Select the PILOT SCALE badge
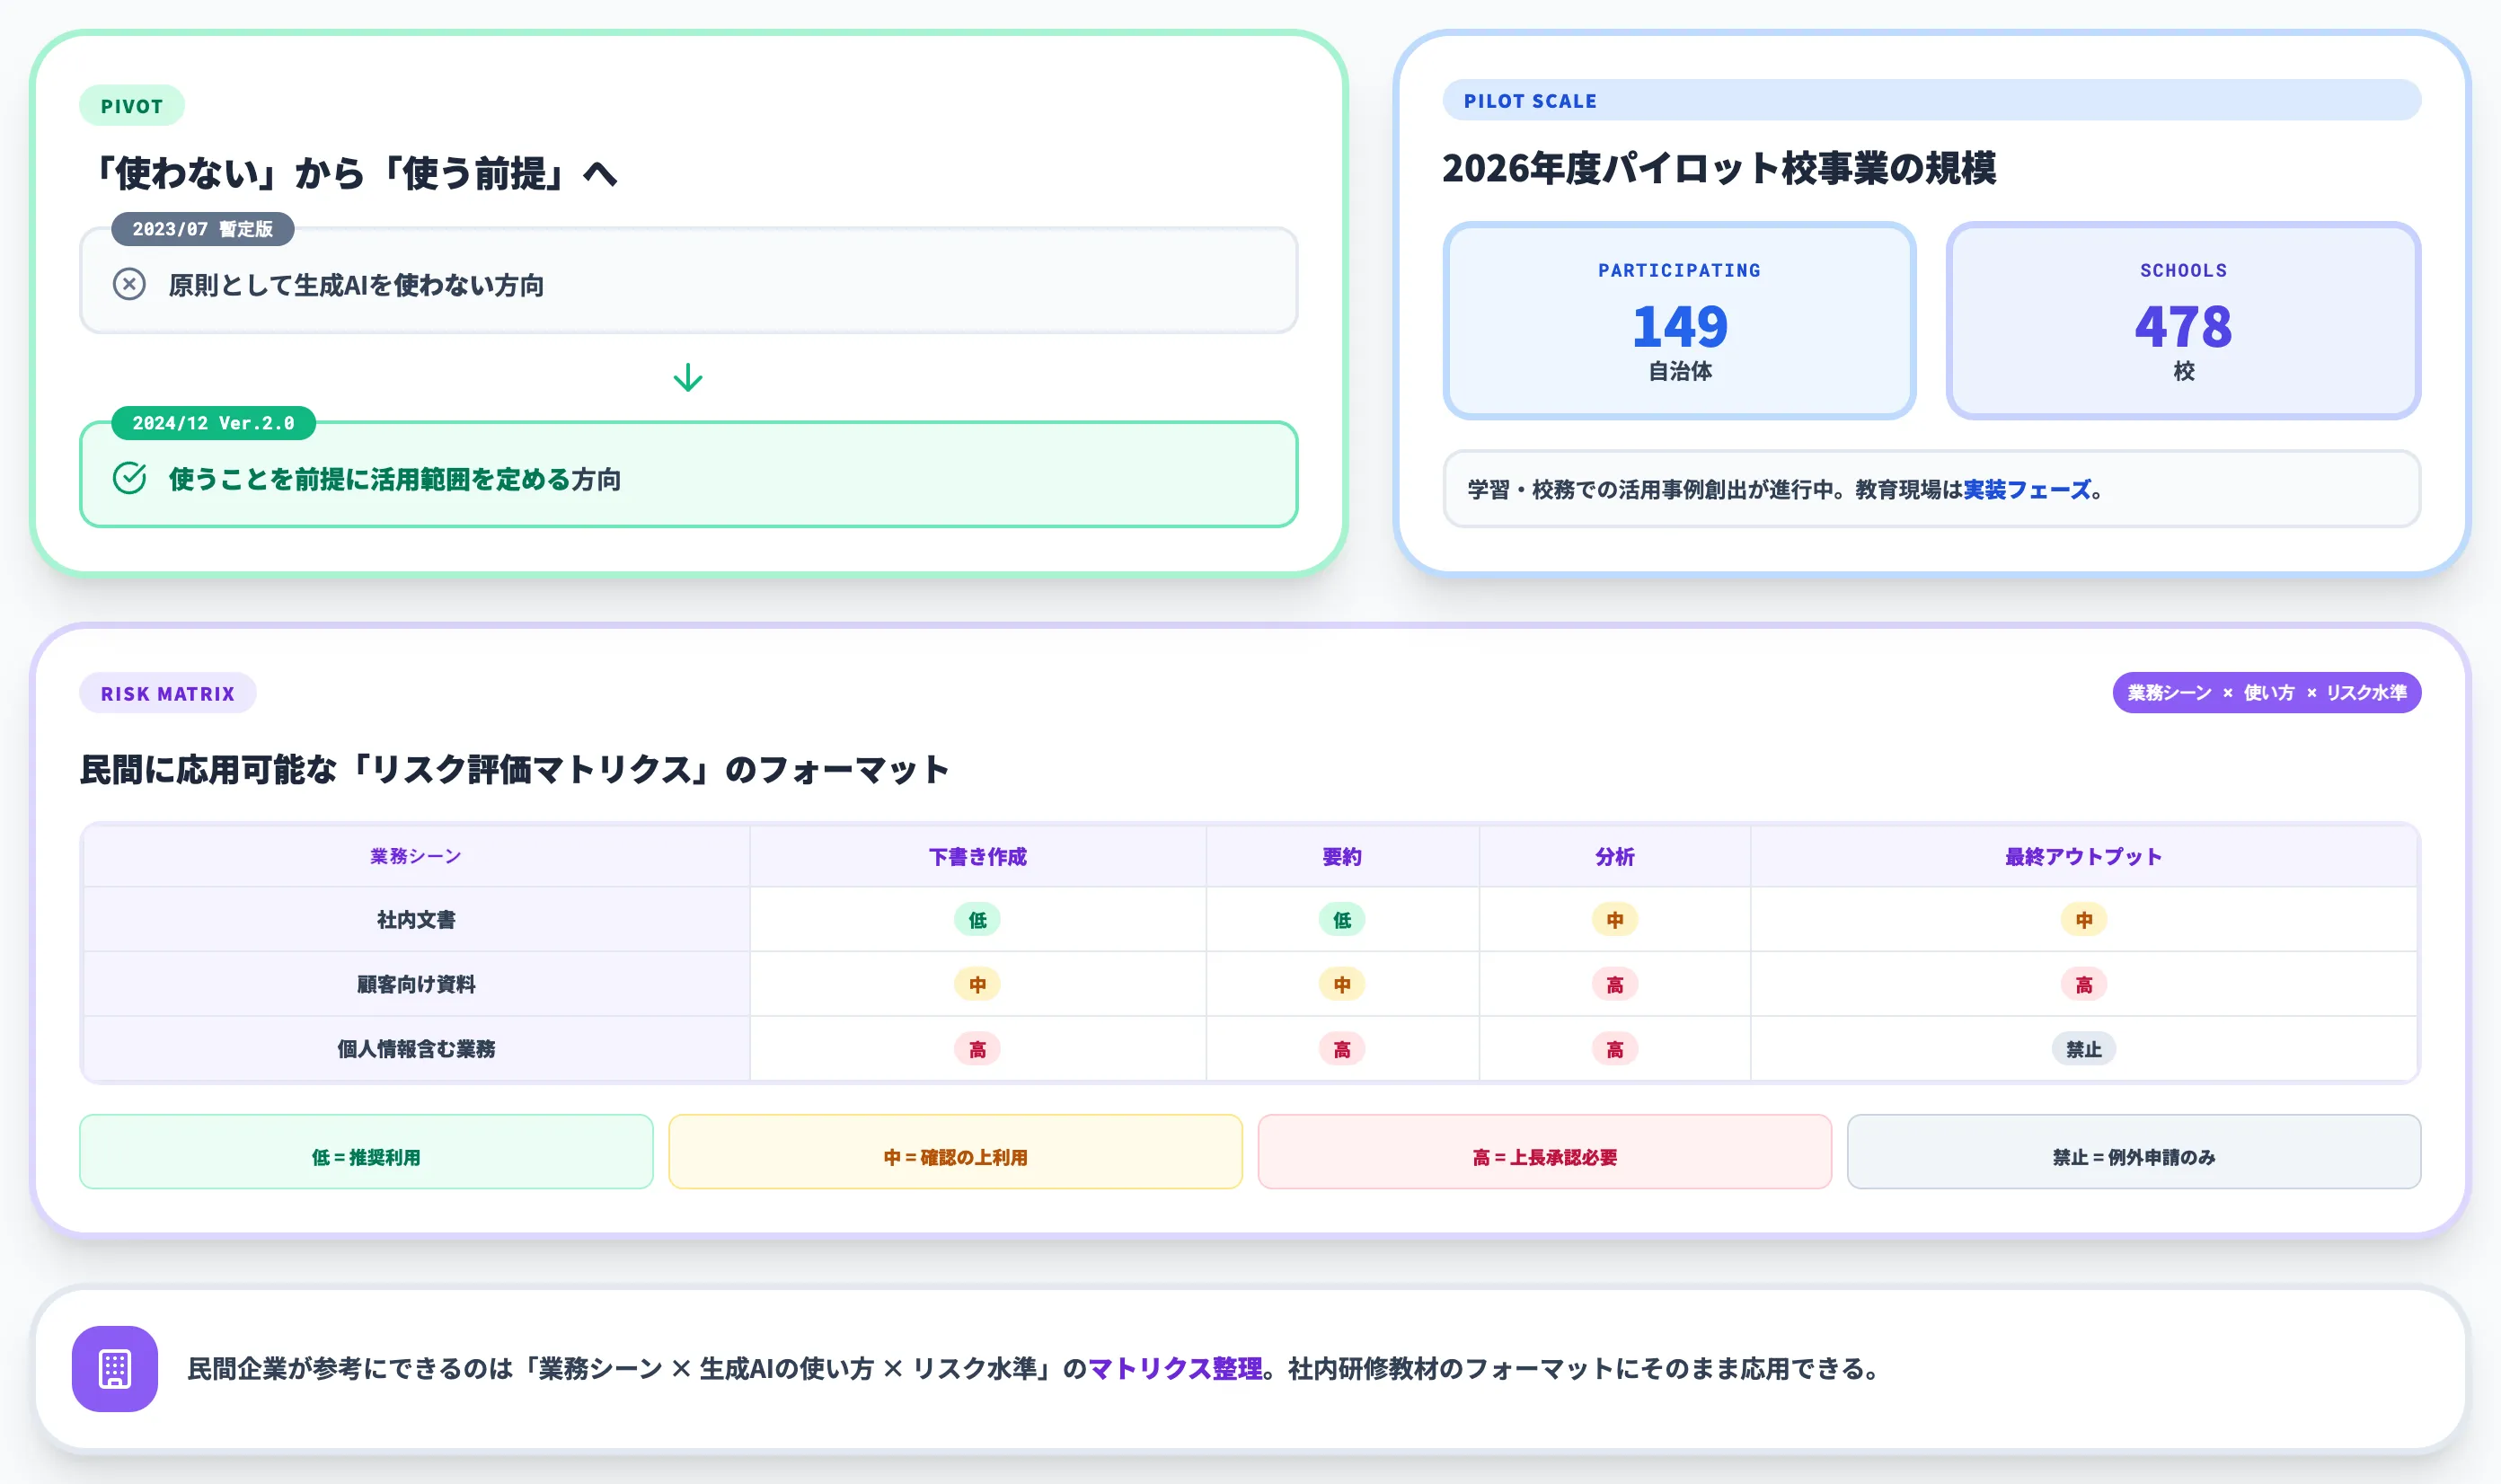The height and width of the screenshot is (1484, 2501). [1931, 100]
